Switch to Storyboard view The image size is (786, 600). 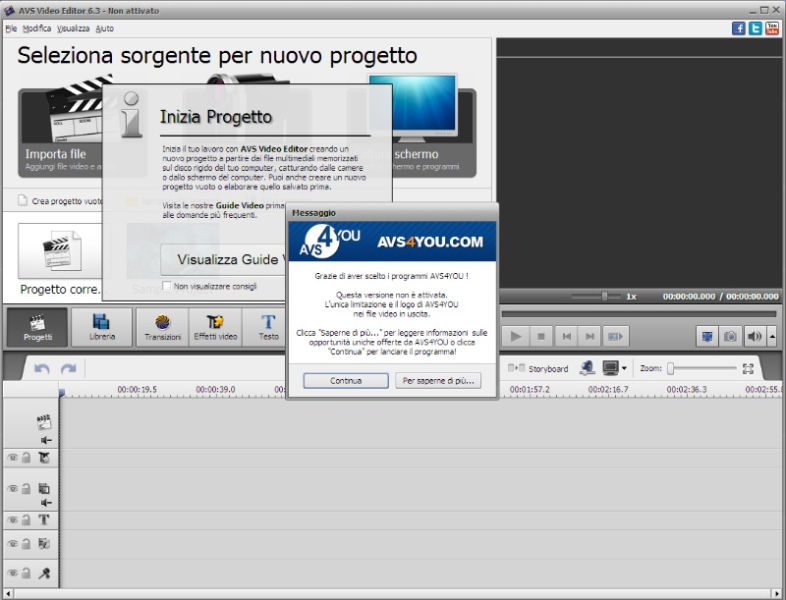tap(538, 369)
